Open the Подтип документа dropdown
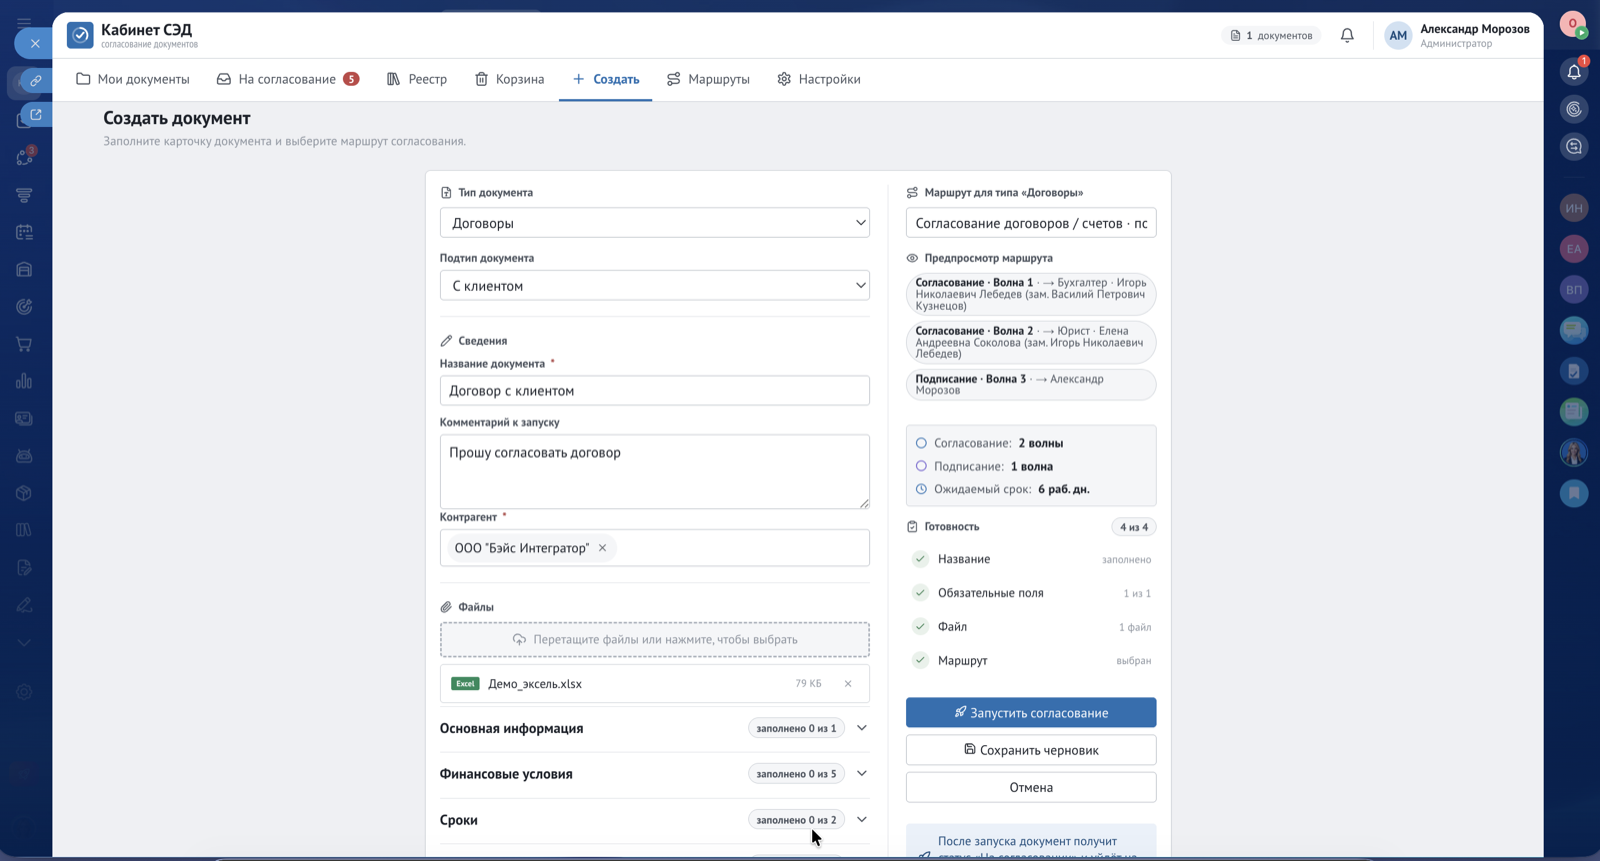This screenshot has height=861, width=1600. click(x=655, y=286)
